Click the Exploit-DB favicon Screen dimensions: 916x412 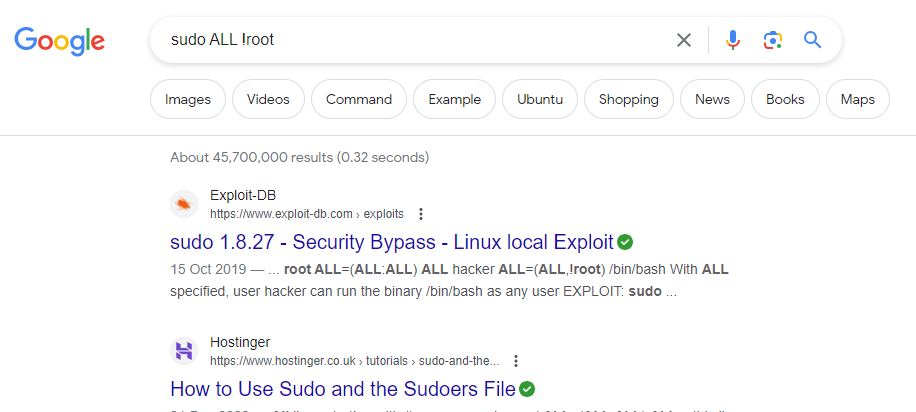183,204
